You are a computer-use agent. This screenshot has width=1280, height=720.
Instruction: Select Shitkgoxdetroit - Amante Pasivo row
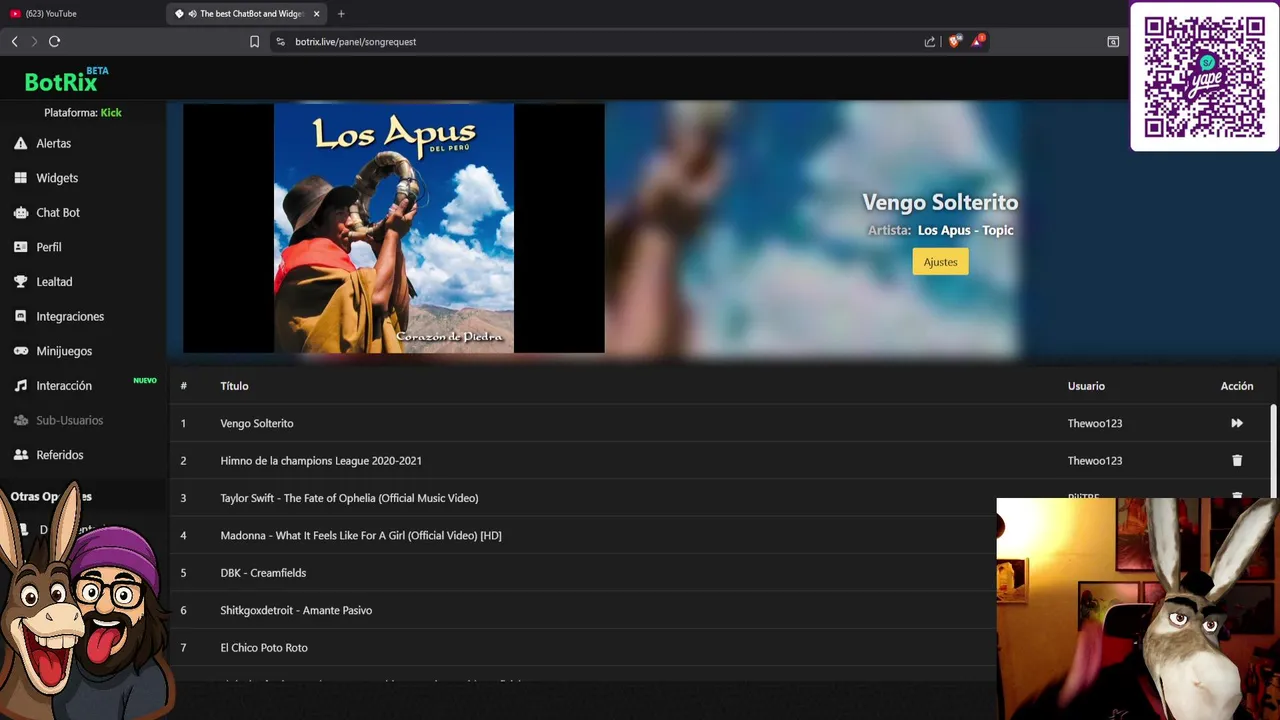[x=584, y=610]
